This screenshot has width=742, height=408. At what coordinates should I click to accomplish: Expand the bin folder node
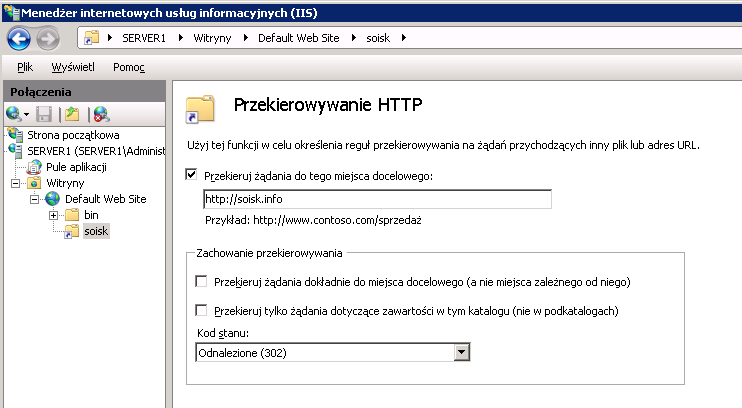[53, 215]
